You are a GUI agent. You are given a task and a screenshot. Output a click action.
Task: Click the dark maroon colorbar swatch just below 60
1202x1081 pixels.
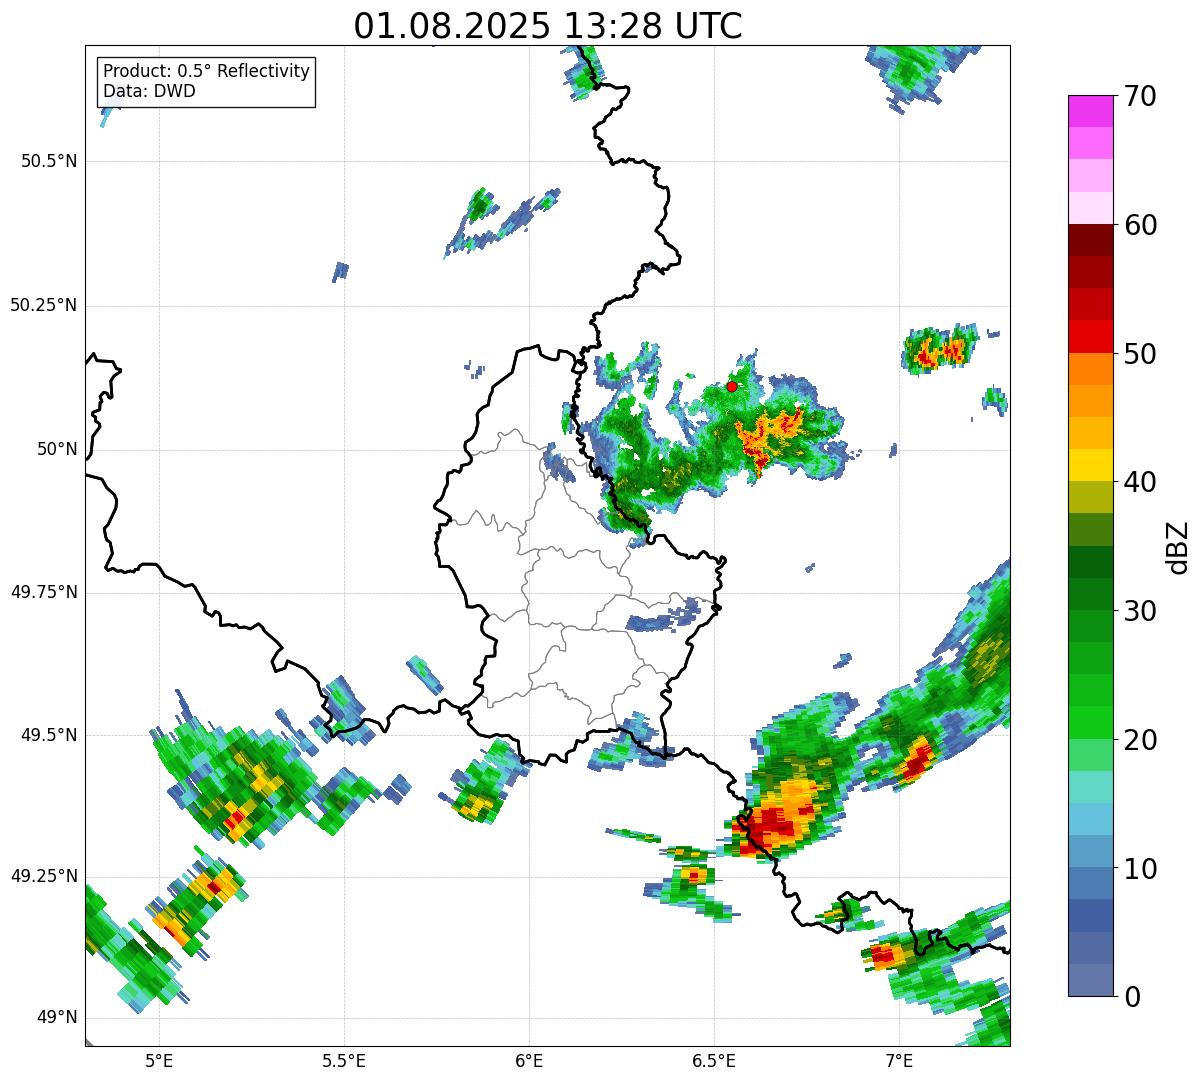[x=1090, y=240]
